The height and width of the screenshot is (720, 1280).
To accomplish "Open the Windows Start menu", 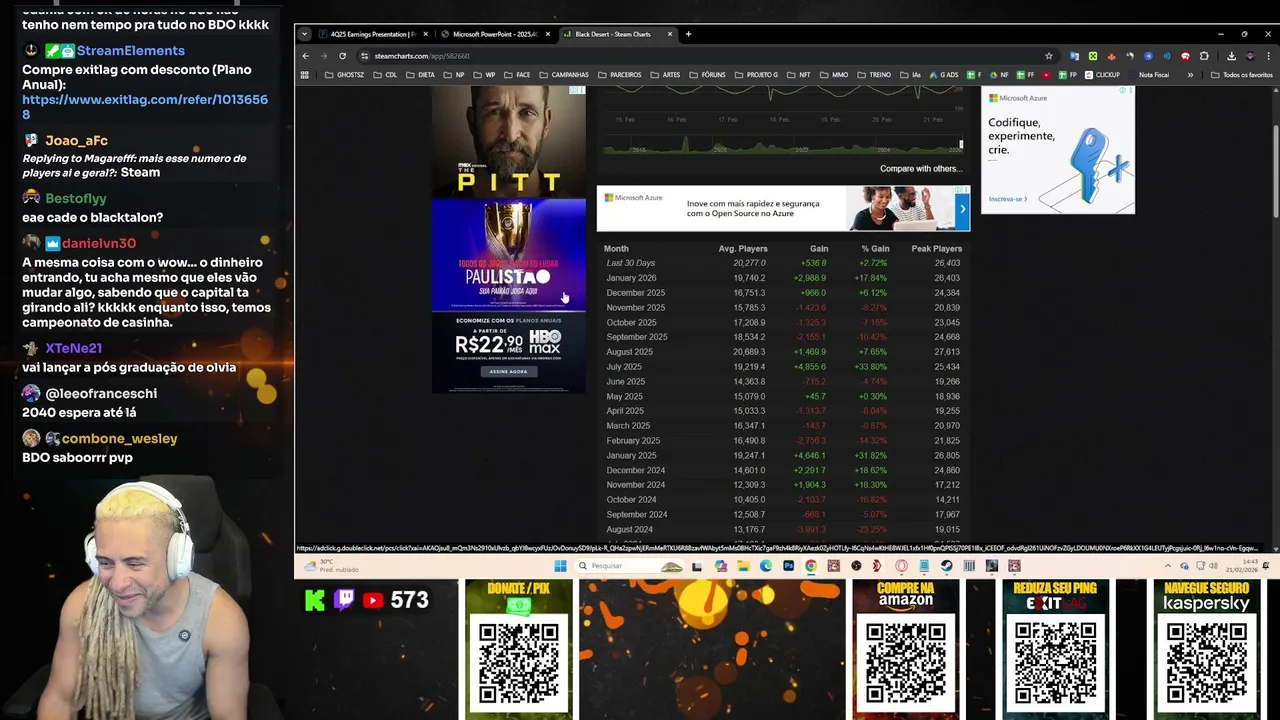I will point(560,566).
